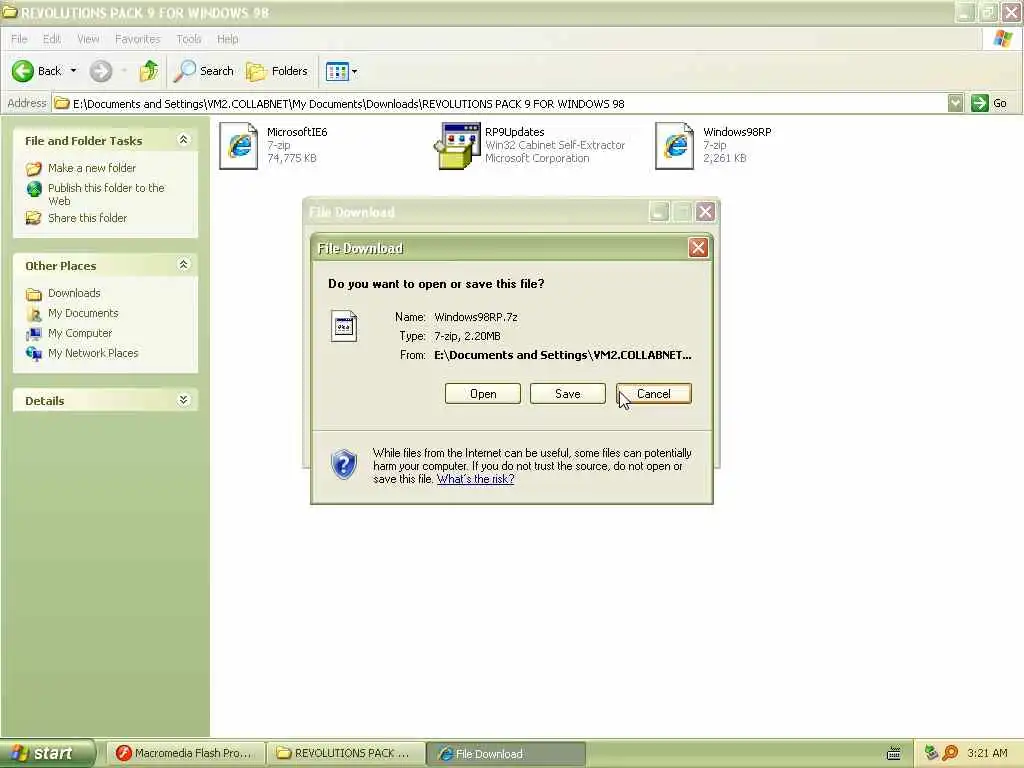
Task: Click Publish this folder to the Web
Action: click(106, 194)
